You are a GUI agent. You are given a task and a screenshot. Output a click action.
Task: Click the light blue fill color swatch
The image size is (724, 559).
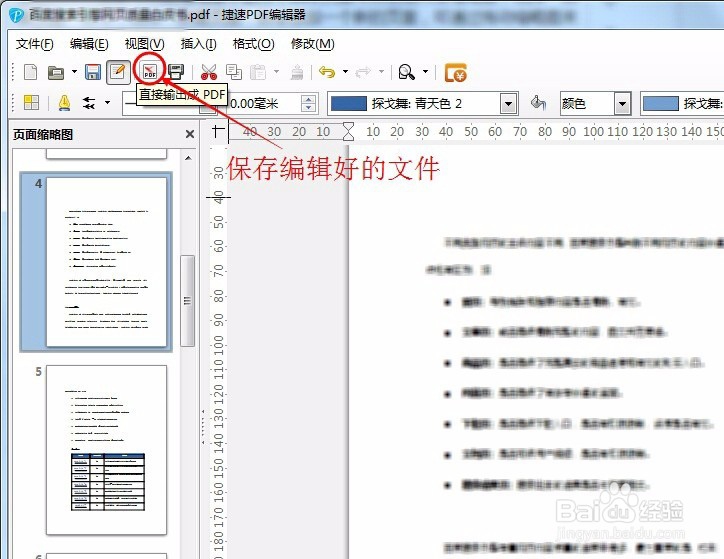(x=661, y=103)
